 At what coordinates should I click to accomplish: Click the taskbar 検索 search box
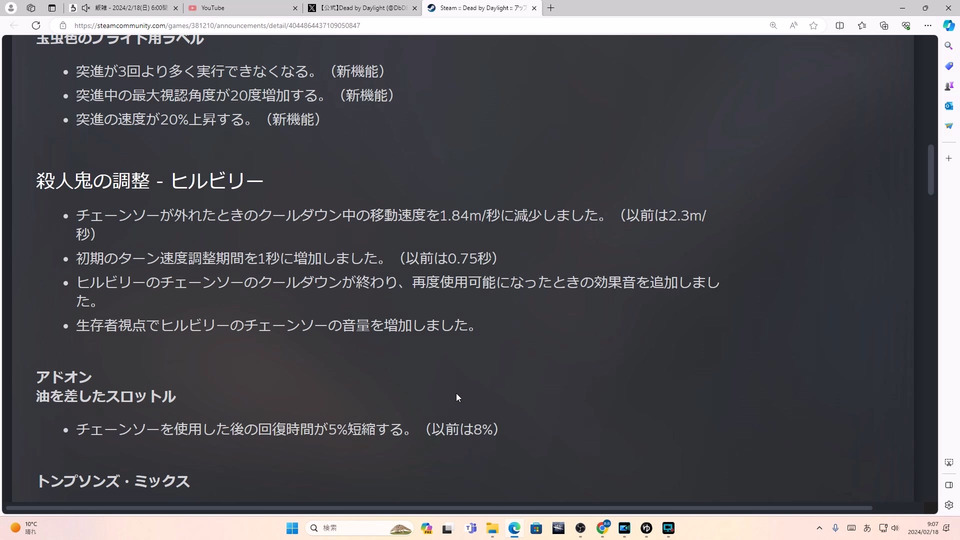pyautogui.click(x=359, y=528)
